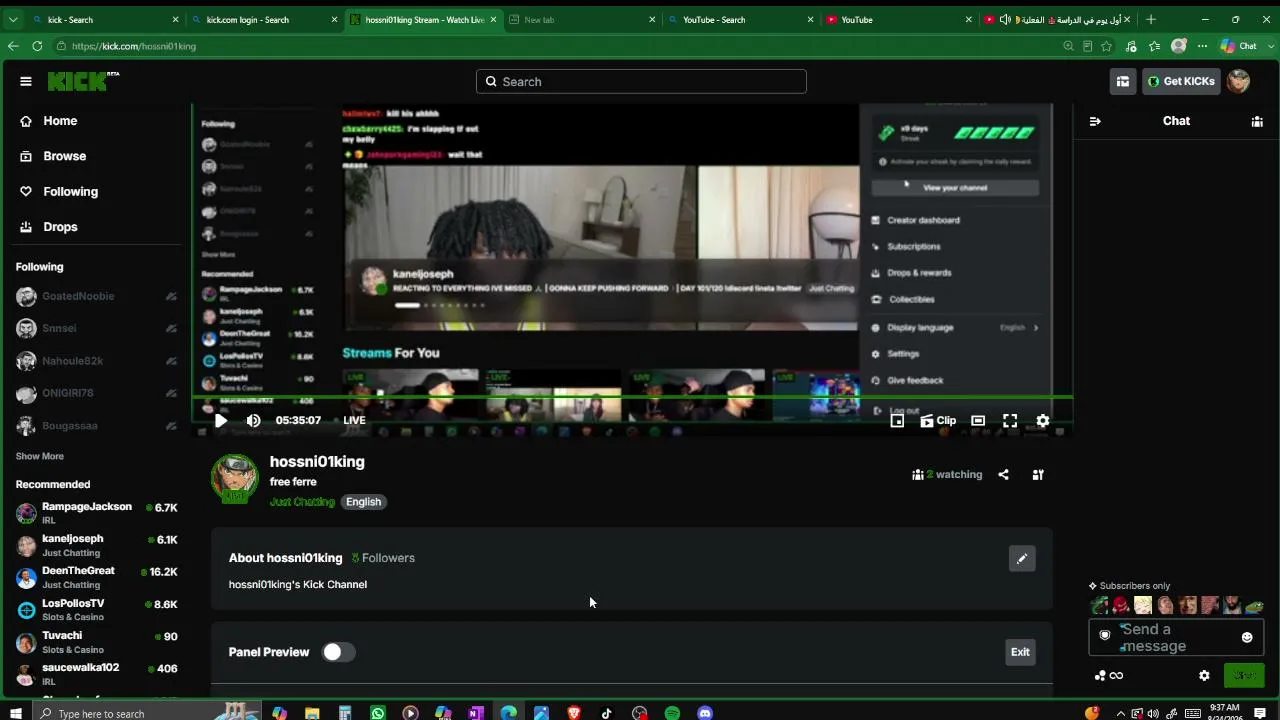Open Snnsei followed channel
The image size is (1280, 720).
click(x=96, y=328)
